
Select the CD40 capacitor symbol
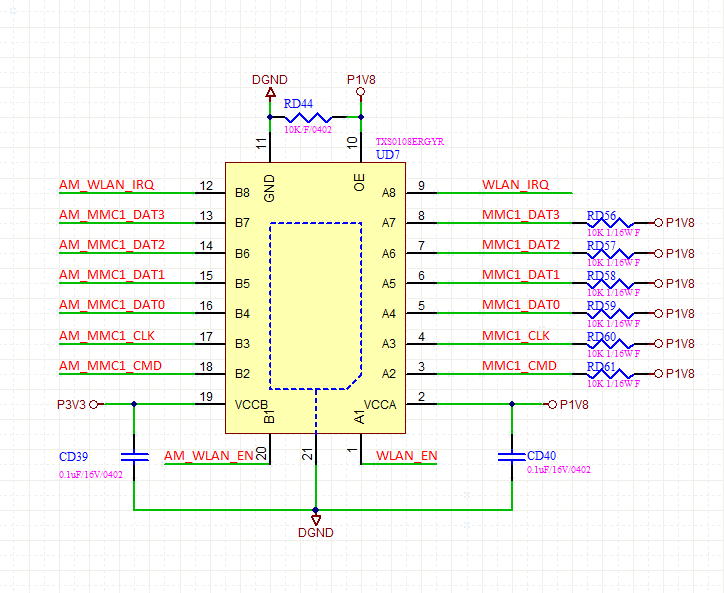(x=512, y=457)
